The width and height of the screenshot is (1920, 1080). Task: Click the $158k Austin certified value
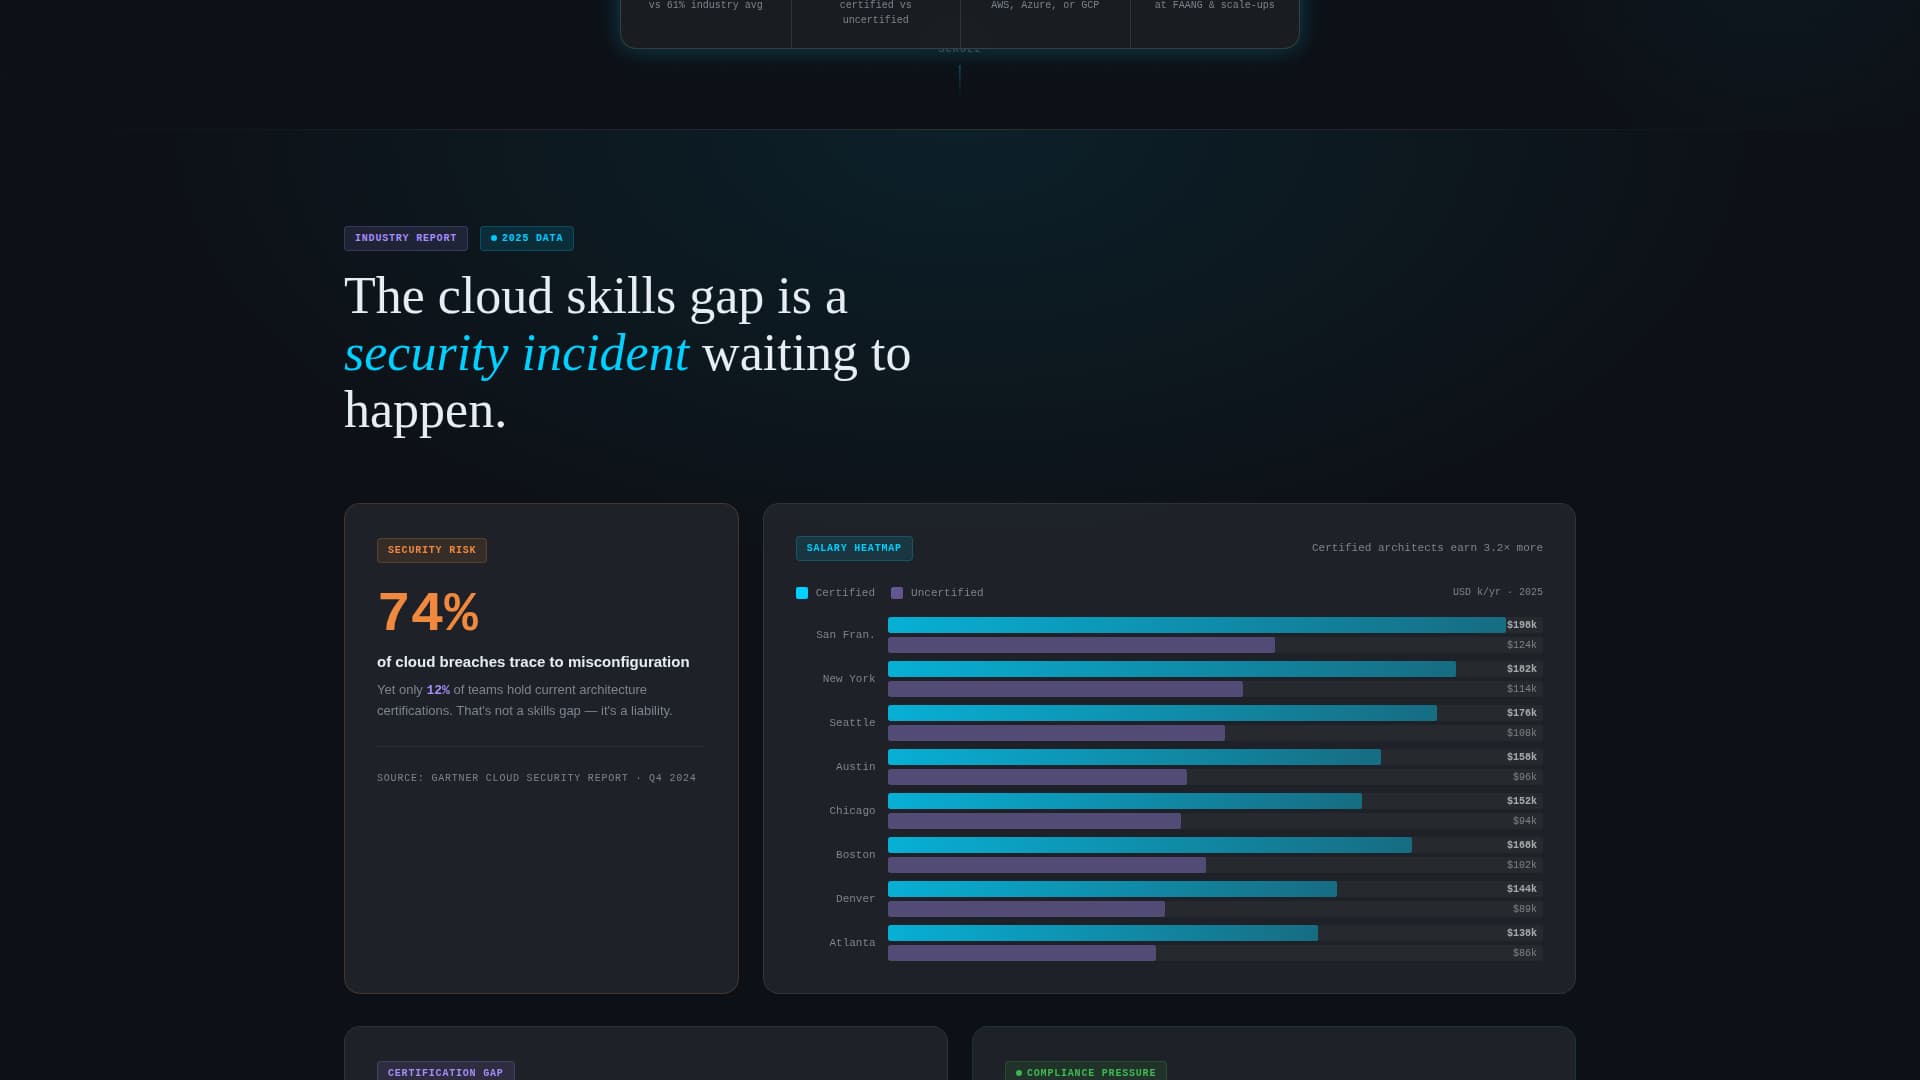(x=1521, y=757)
